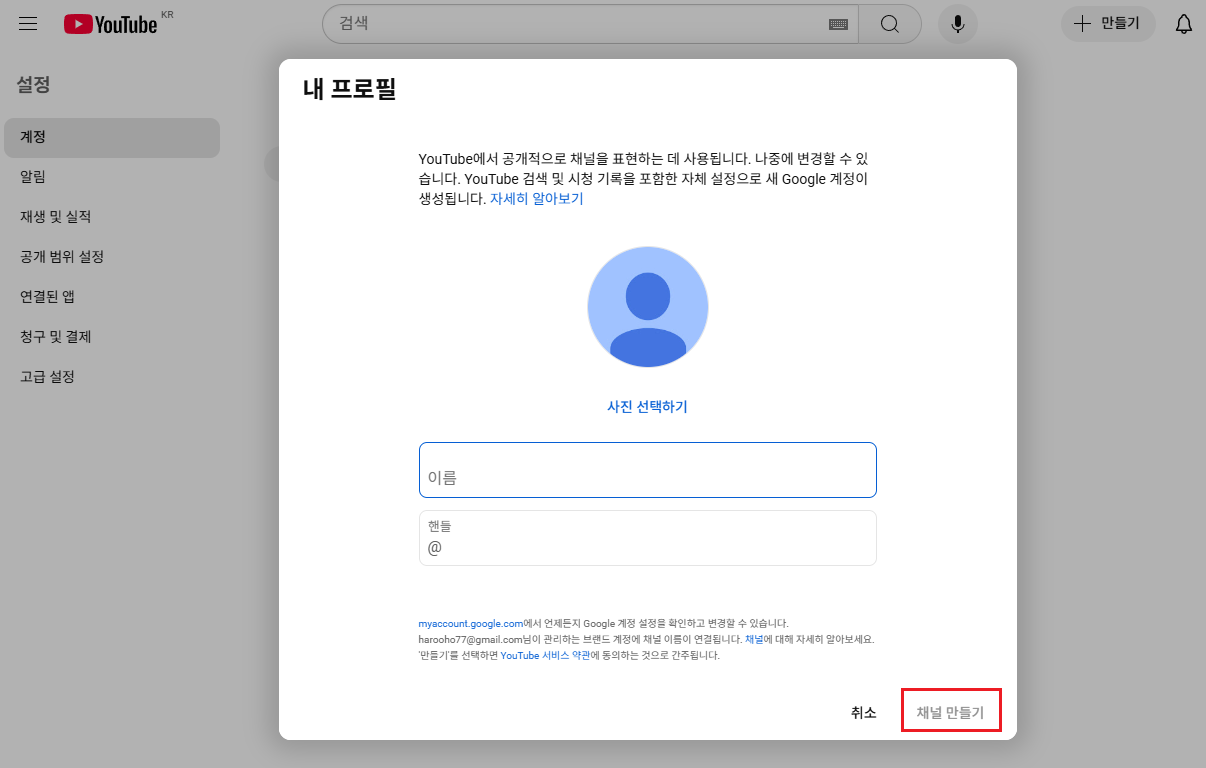Click the default profile avatar image
Image resolution: width=1206 pixels, height=768 pixels.
[647, 306]
